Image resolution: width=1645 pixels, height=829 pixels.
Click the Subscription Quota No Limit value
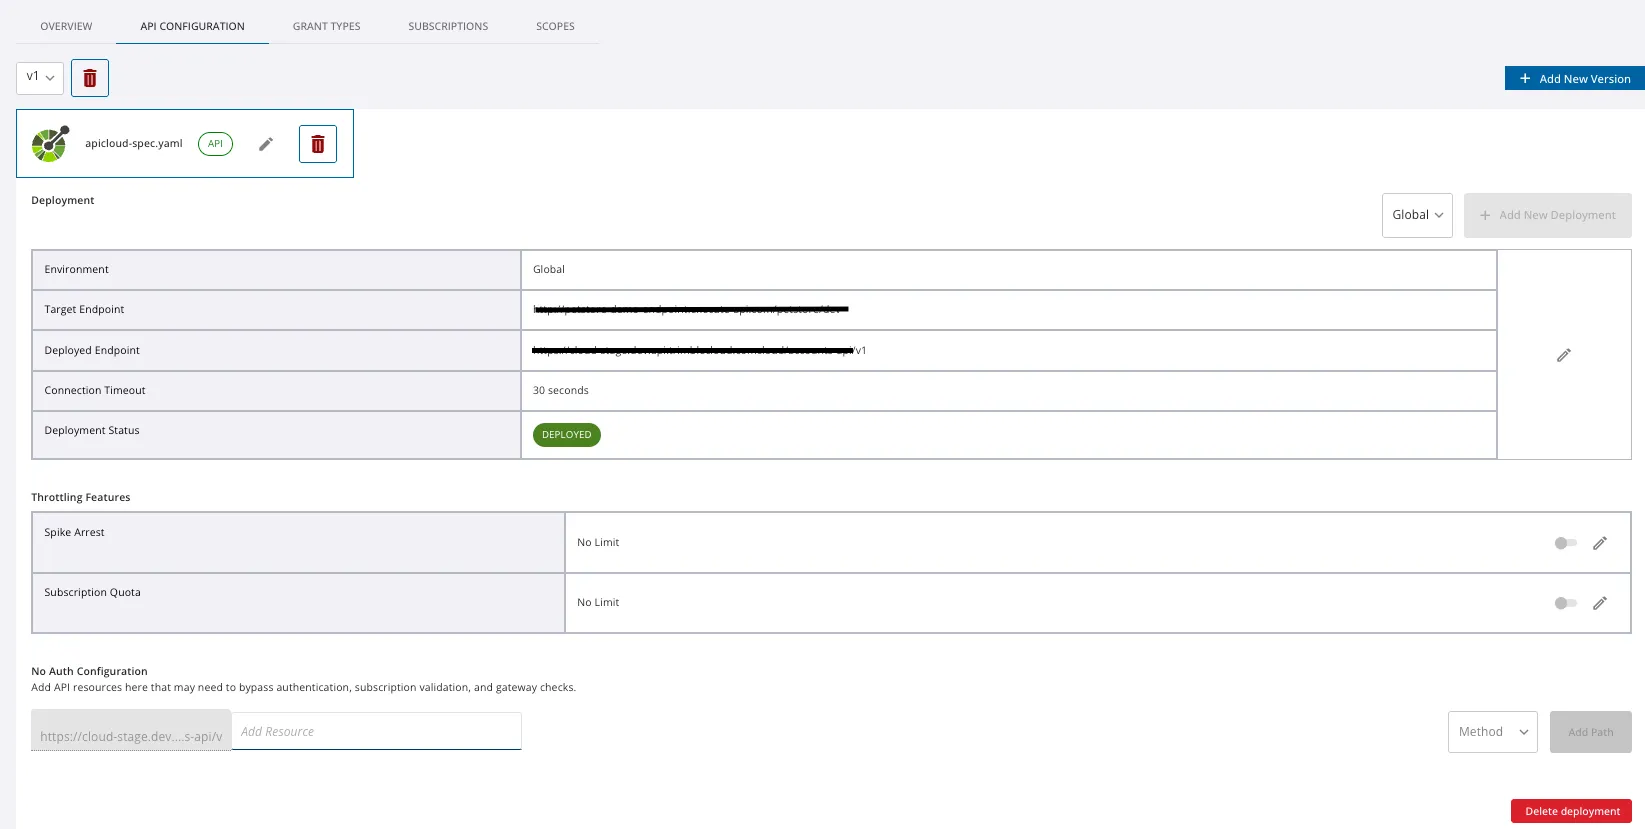598,603
